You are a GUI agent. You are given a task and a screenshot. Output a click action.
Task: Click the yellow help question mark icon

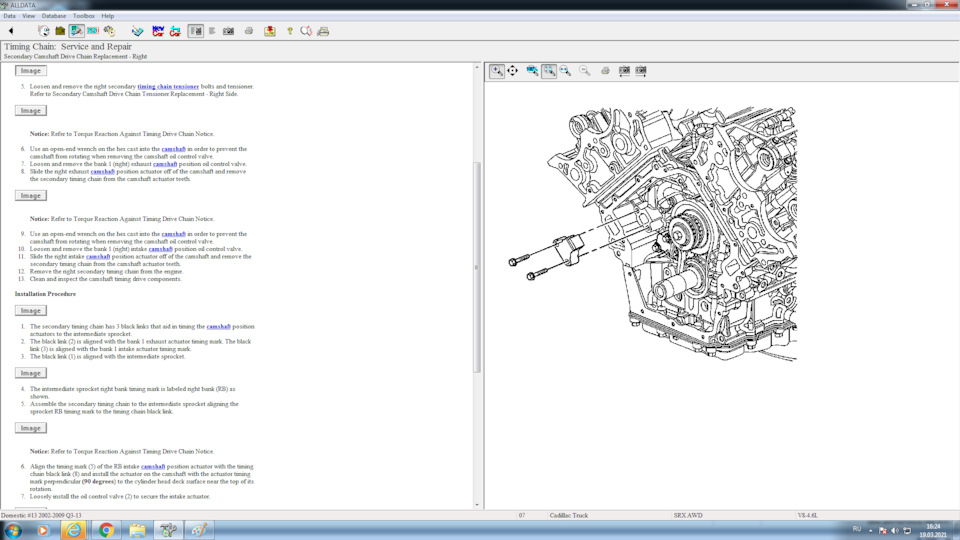290,31
